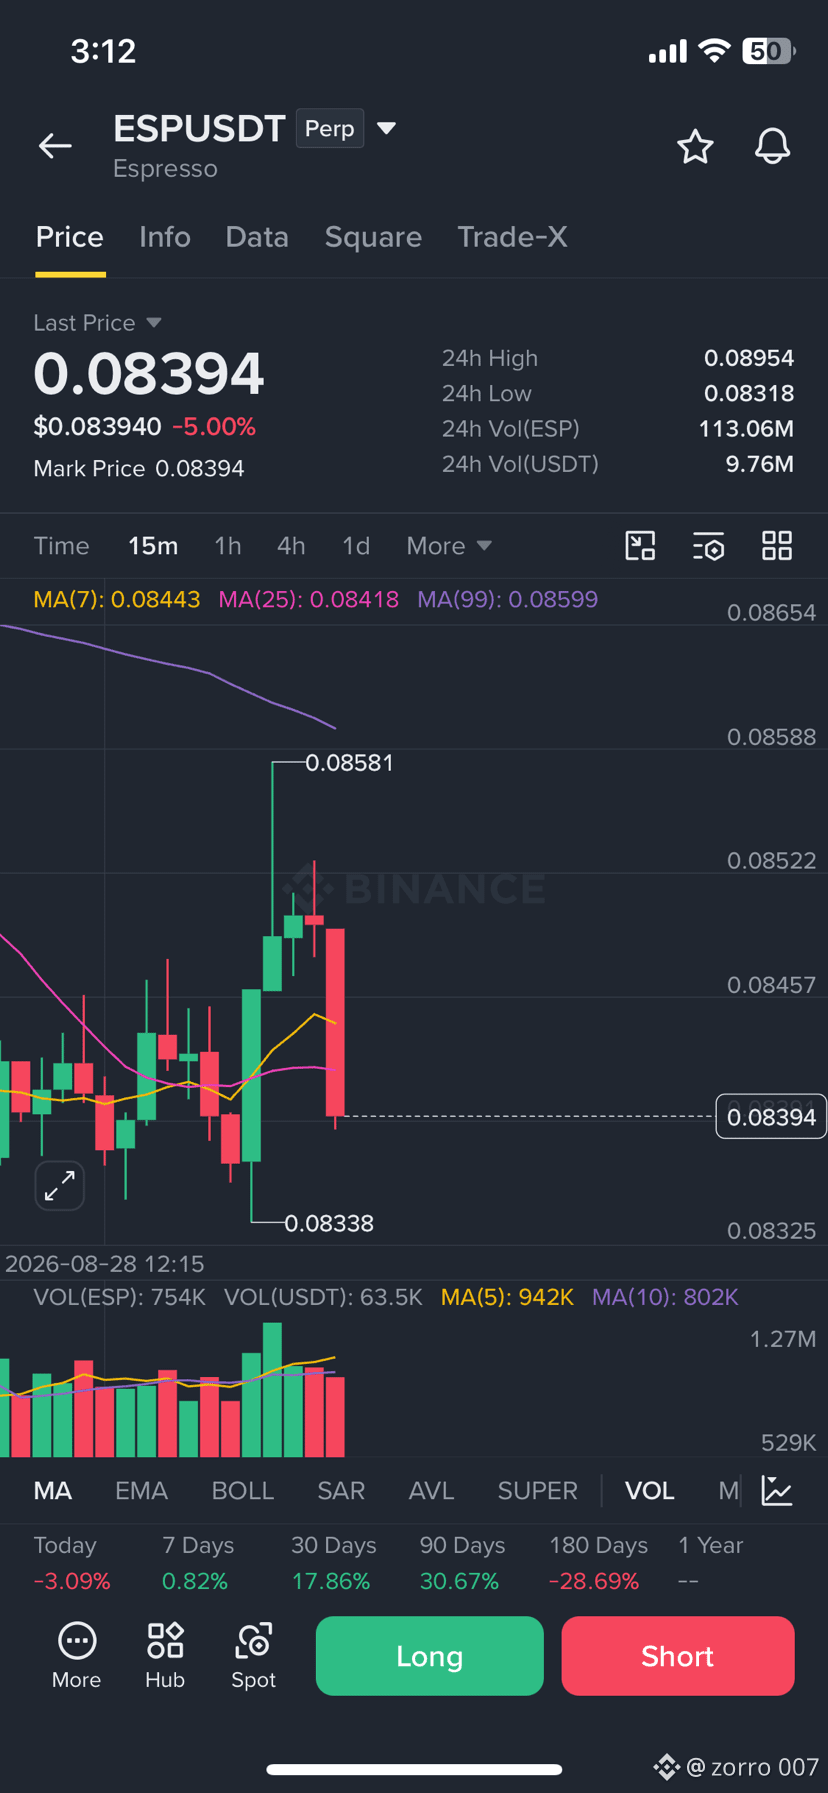The image size is (828, 1793).
Task: Tap the MA(25) indicator value
Action: (308, 600)
